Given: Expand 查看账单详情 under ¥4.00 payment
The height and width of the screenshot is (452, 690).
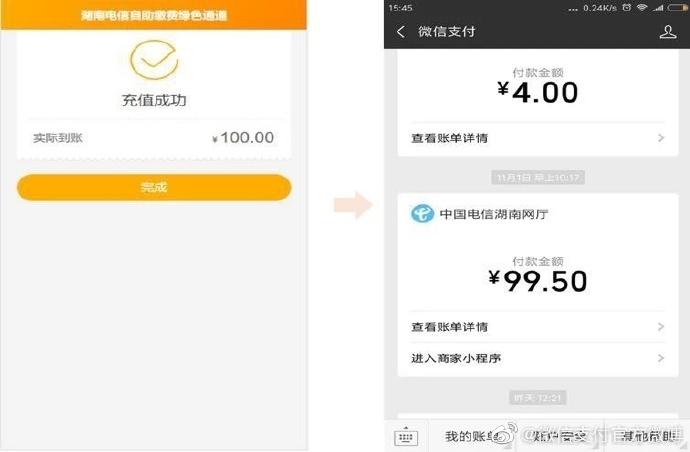Looking at the screenshot, I should tap(537, 138).
